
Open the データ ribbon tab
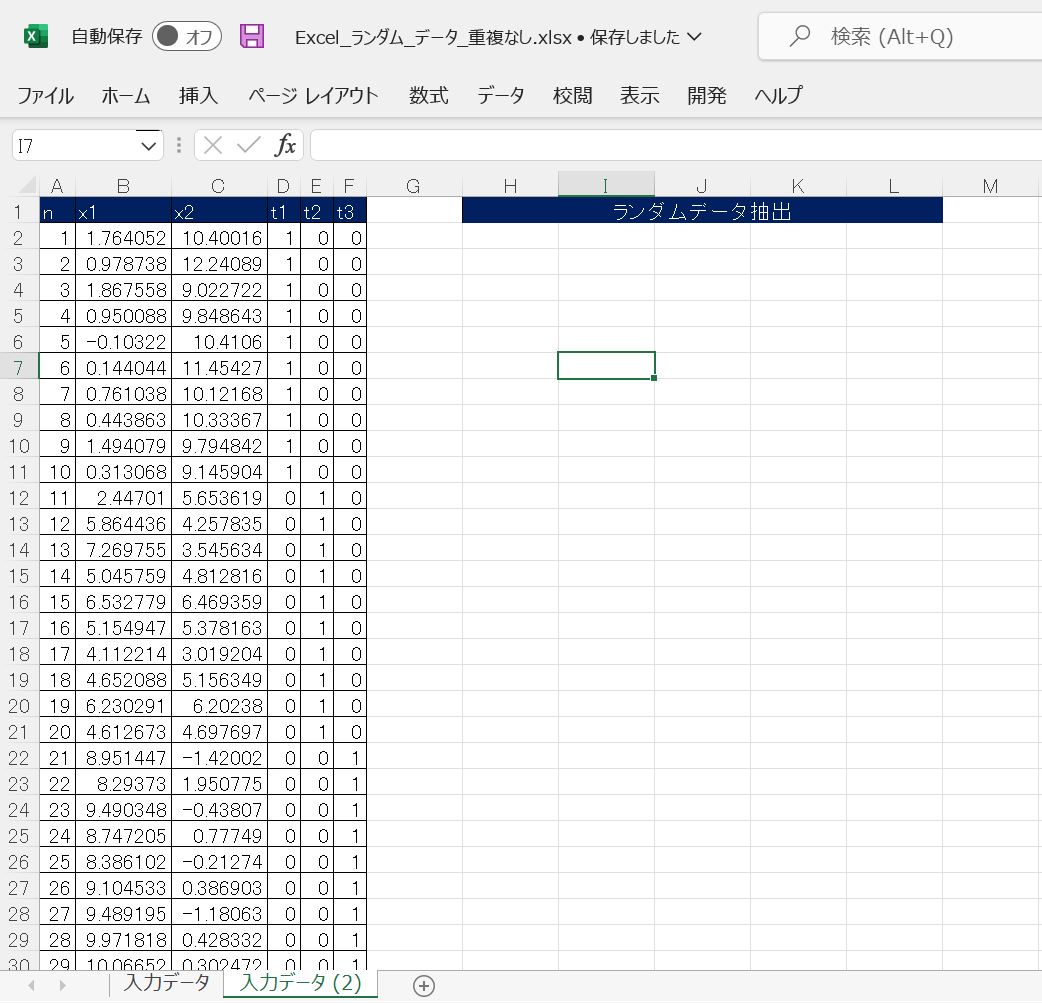[x=500, y=96]
